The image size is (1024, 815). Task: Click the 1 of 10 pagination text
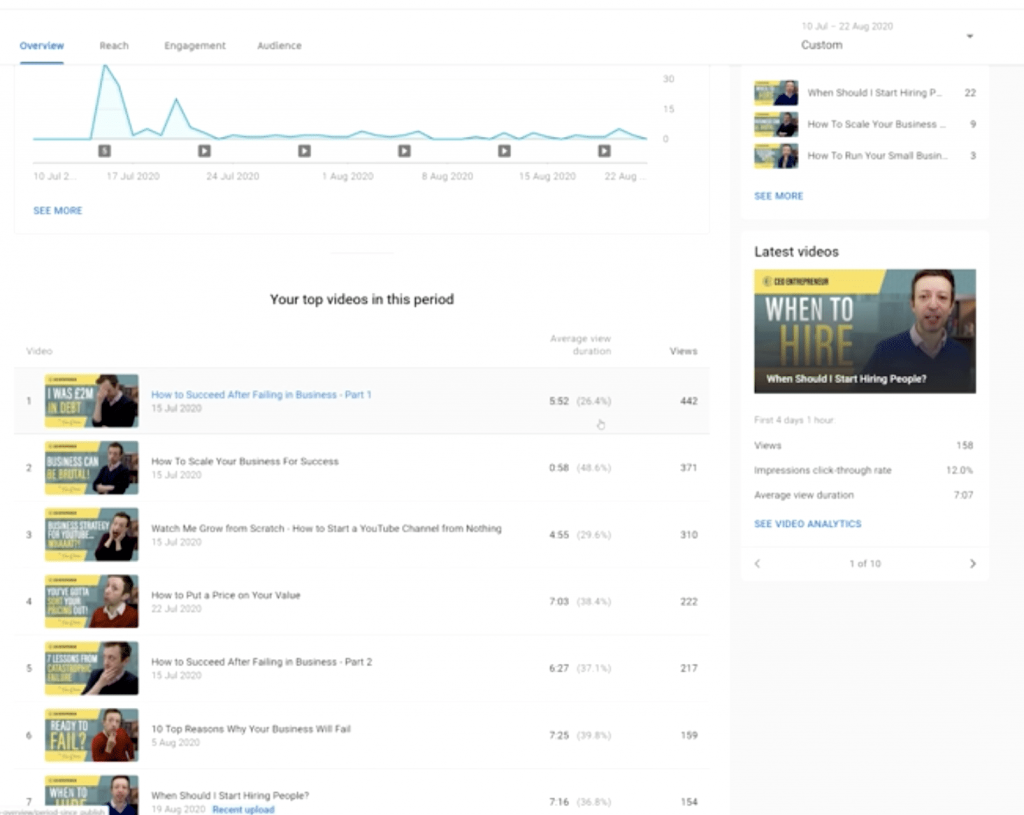[x=865, y=564]
